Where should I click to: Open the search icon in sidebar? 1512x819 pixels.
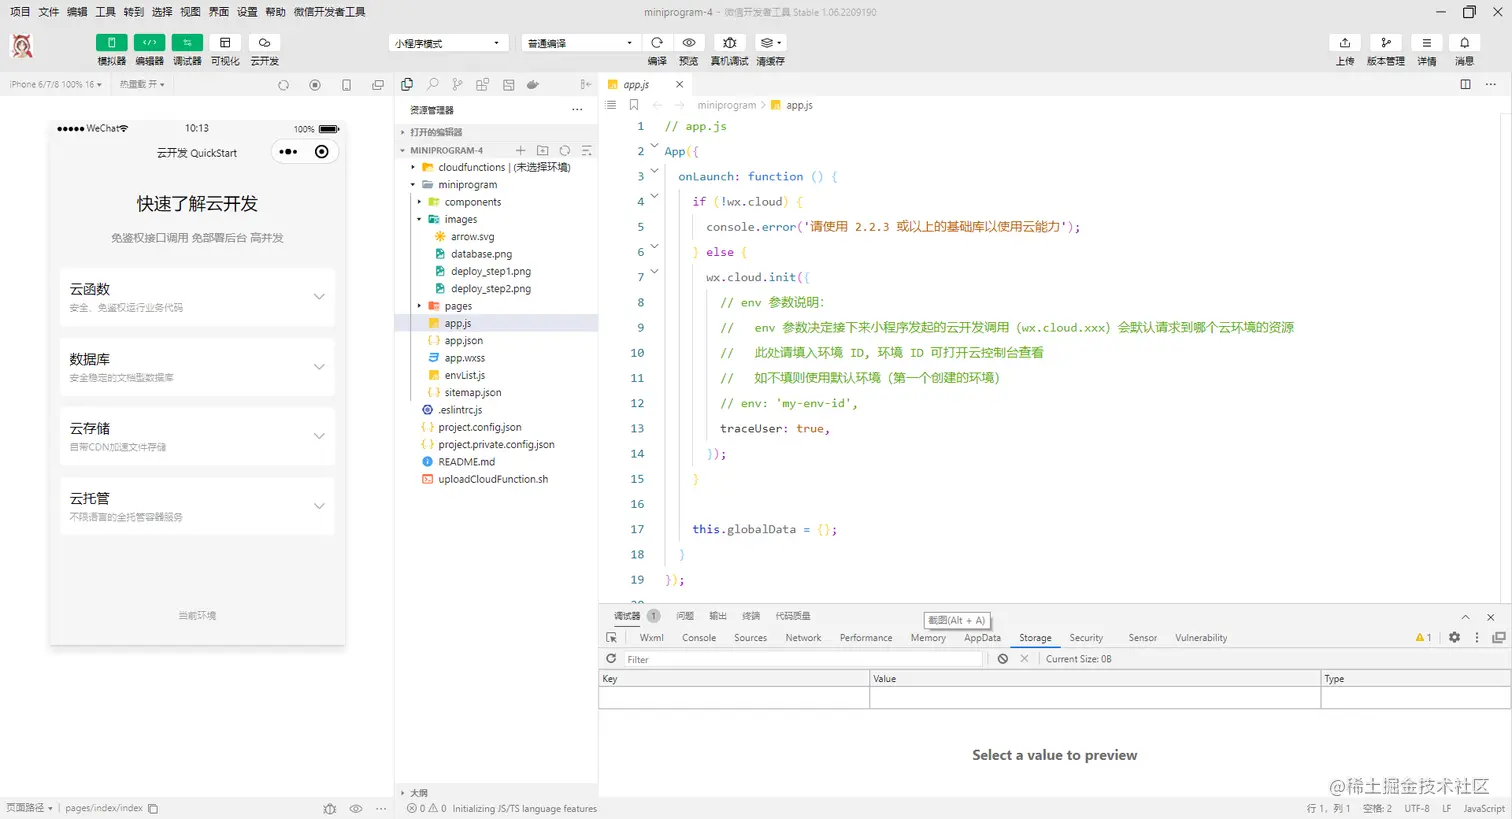pos(432,85)
